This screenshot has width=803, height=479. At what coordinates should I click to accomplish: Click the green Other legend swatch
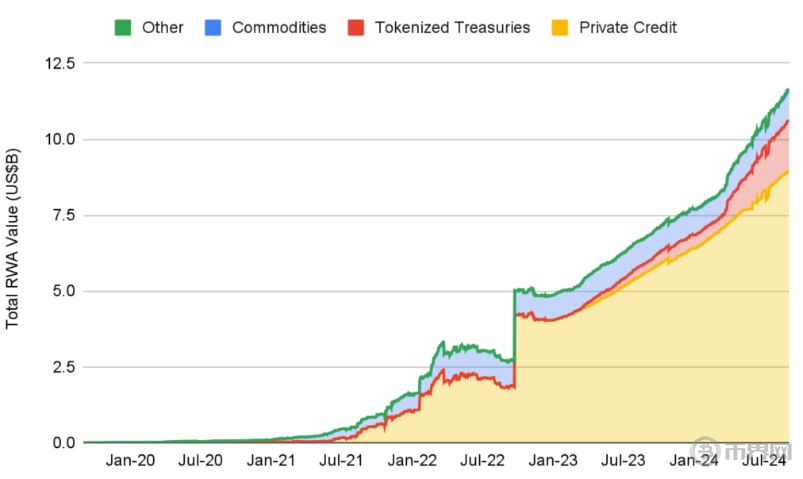point(125,27)
